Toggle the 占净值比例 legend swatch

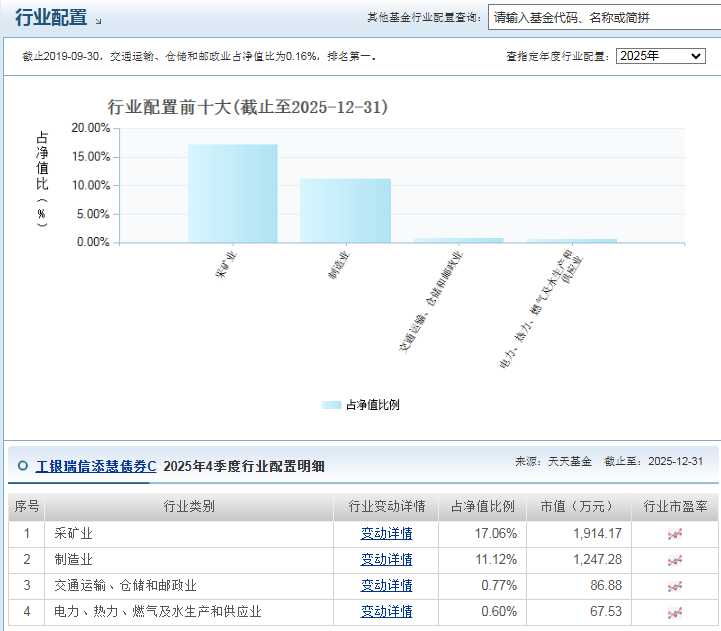tap(332, 405)
